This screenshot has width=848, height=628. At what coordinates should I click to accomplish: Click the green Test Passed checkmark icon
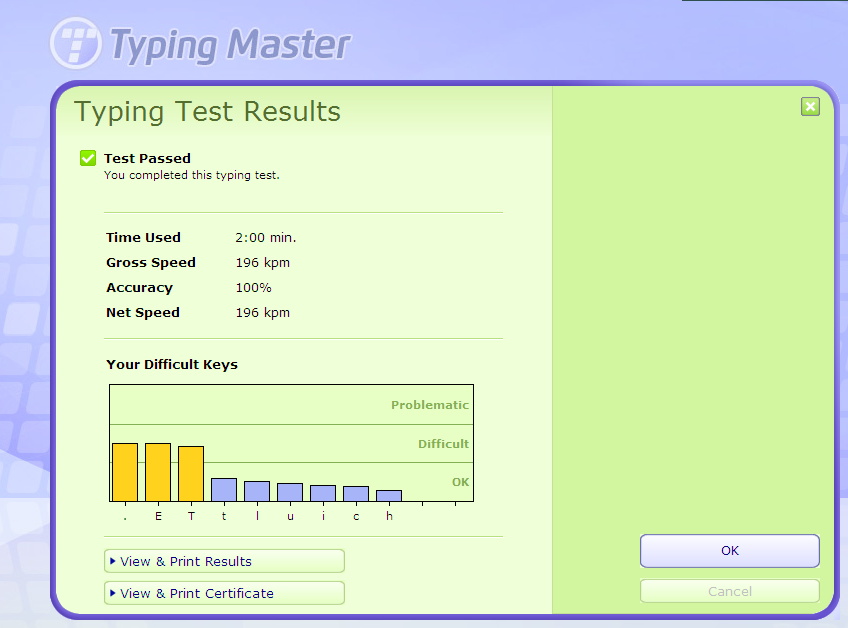(x=87, y=157)
